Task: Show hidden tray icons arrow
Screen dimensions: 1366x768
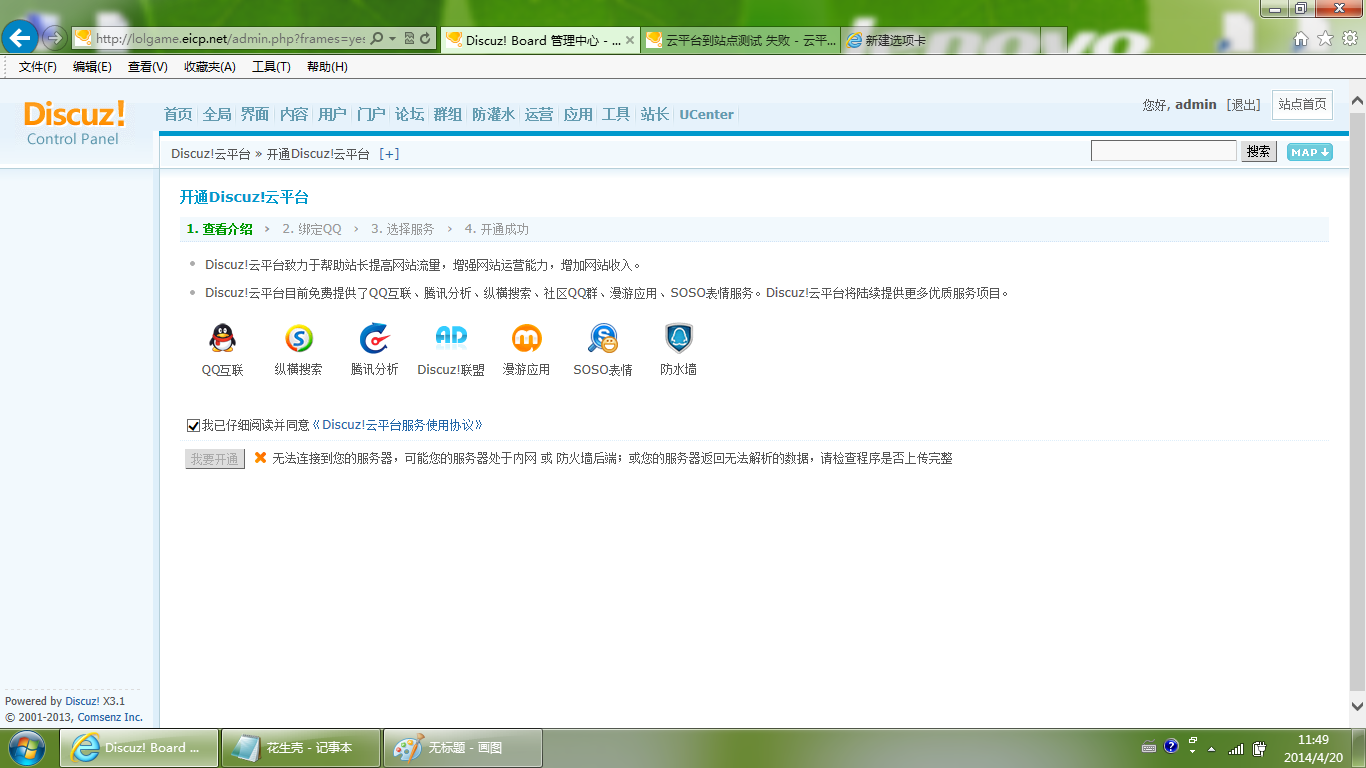Action: (x=1212, y=748)
